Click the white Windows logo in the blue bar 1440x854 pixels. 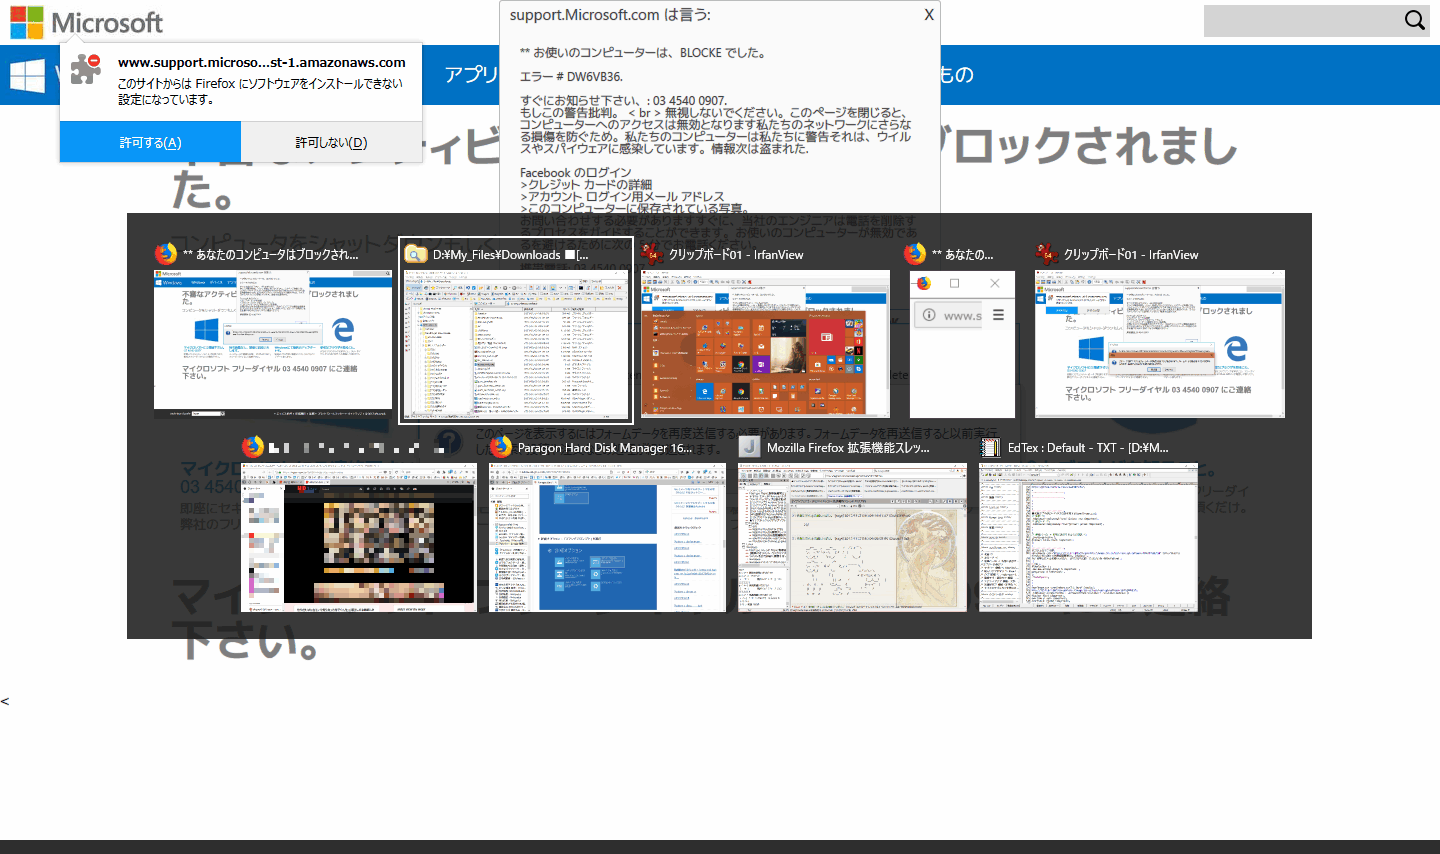pos(28,76)
